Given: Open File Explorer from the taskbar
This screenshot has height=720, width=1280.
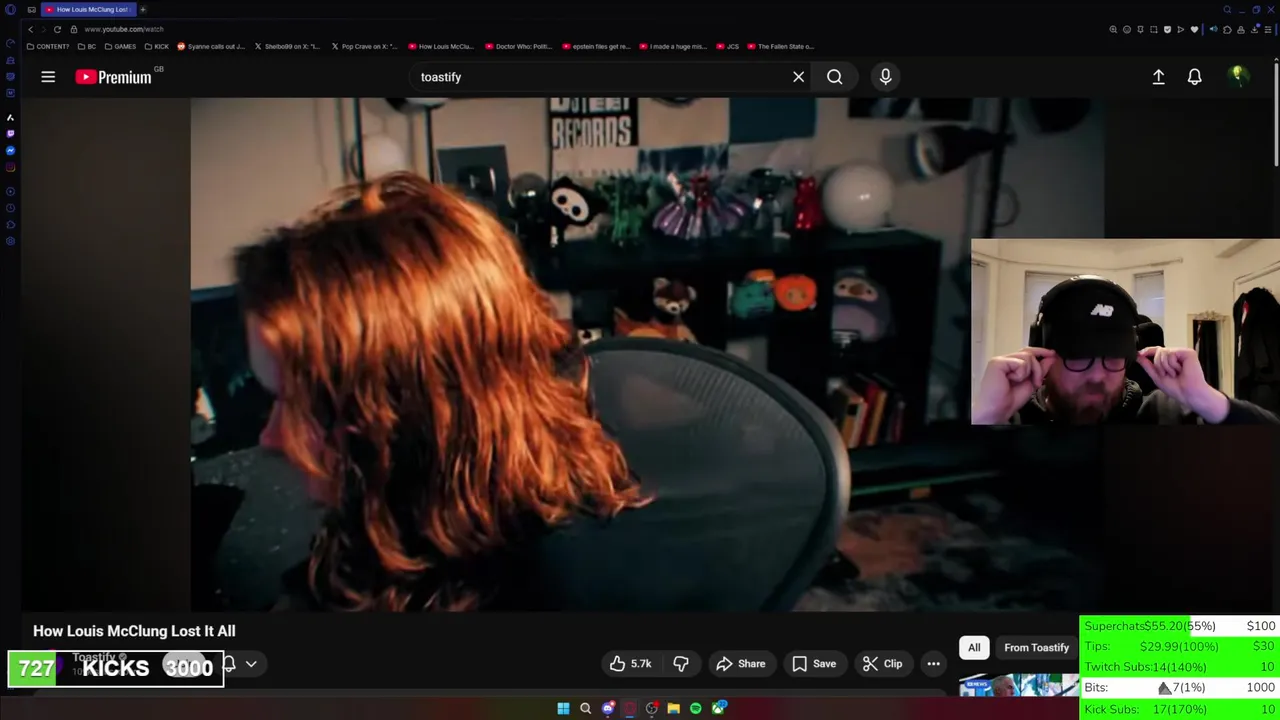Looking at the screenshot, I should (x=673, y=709).
